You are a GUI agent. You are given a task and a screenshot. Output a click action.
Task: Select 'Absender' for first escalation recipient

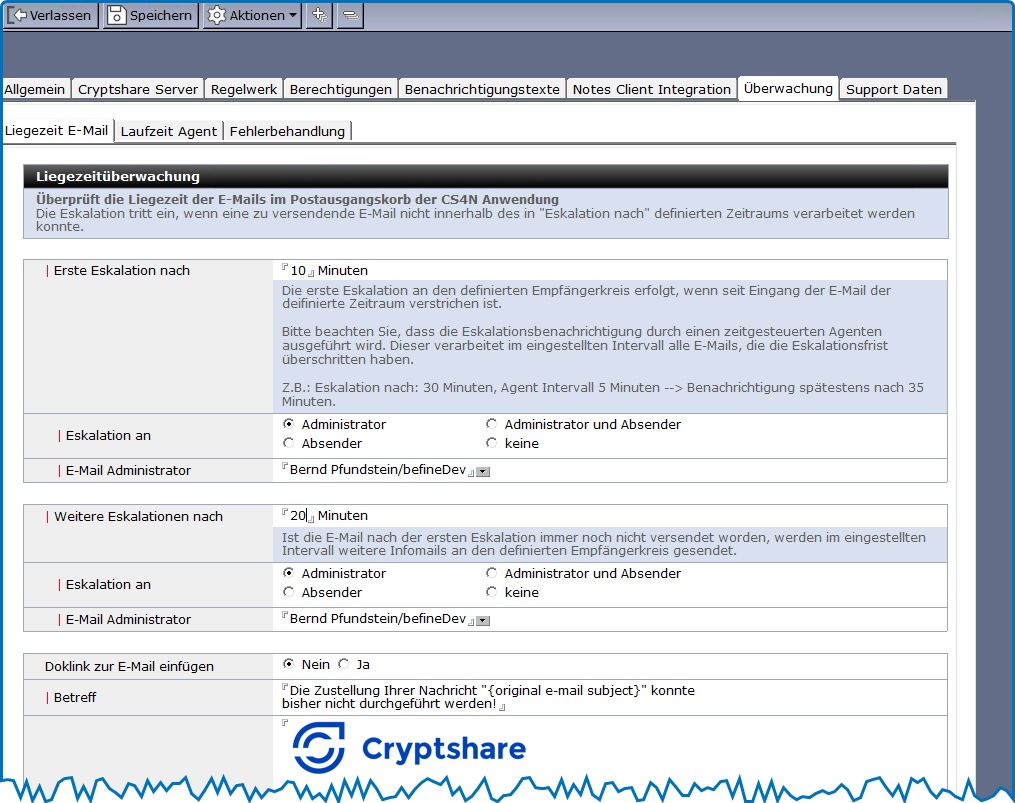click(289, 443)
